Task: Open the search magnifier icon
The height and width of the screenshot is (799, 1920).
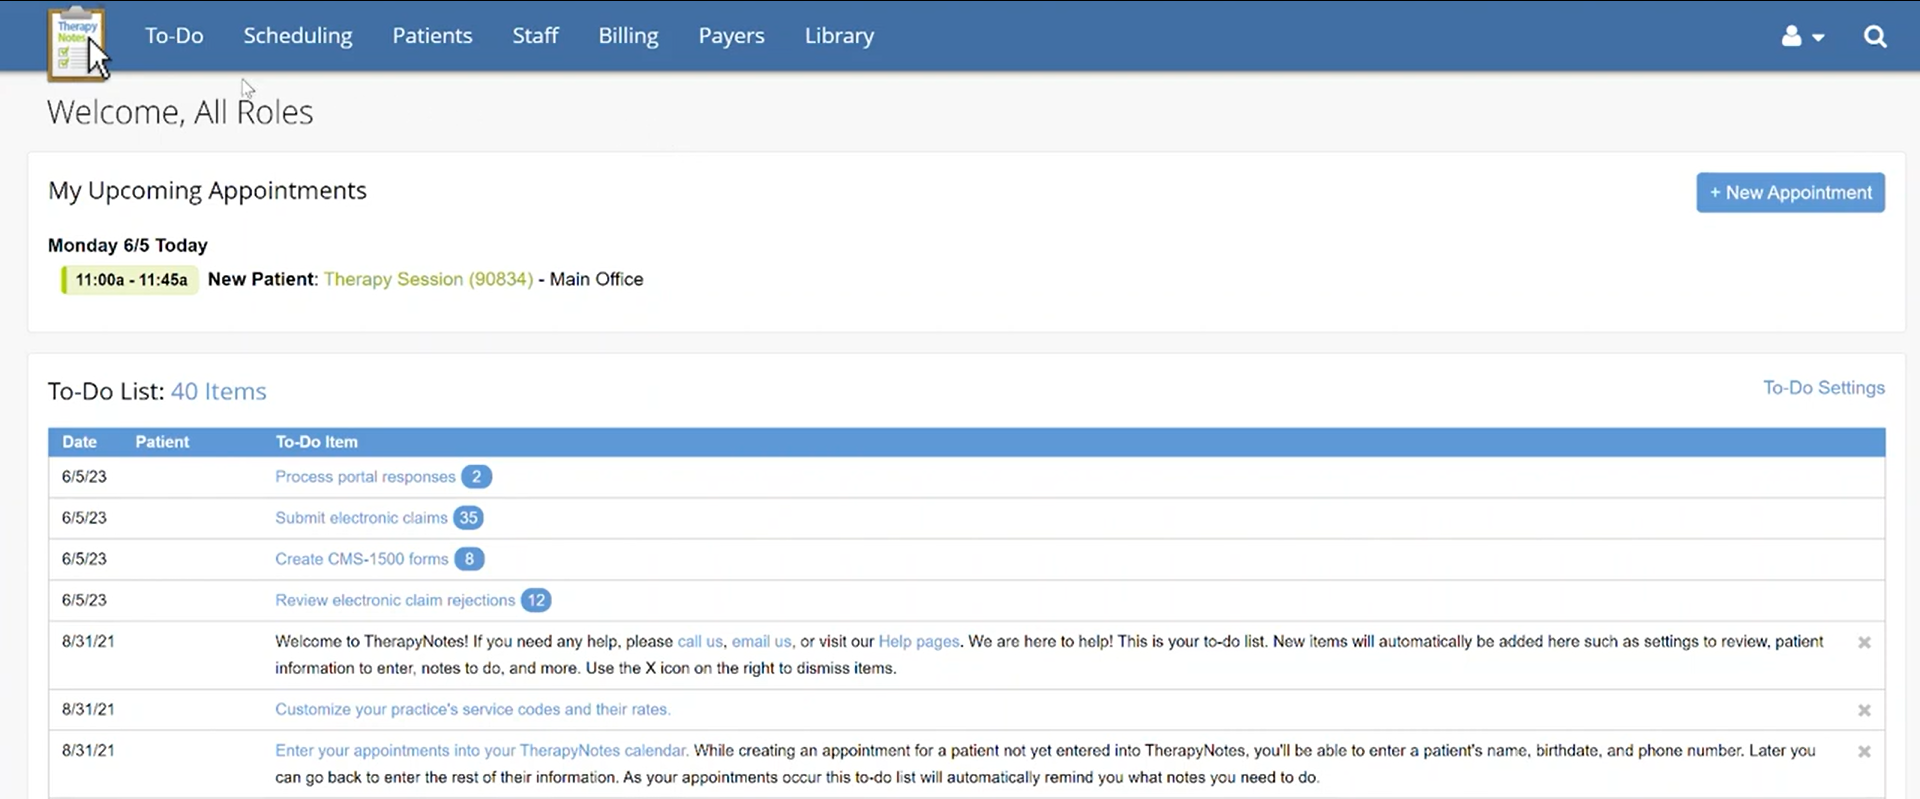Action: (x=1875, y=37)
